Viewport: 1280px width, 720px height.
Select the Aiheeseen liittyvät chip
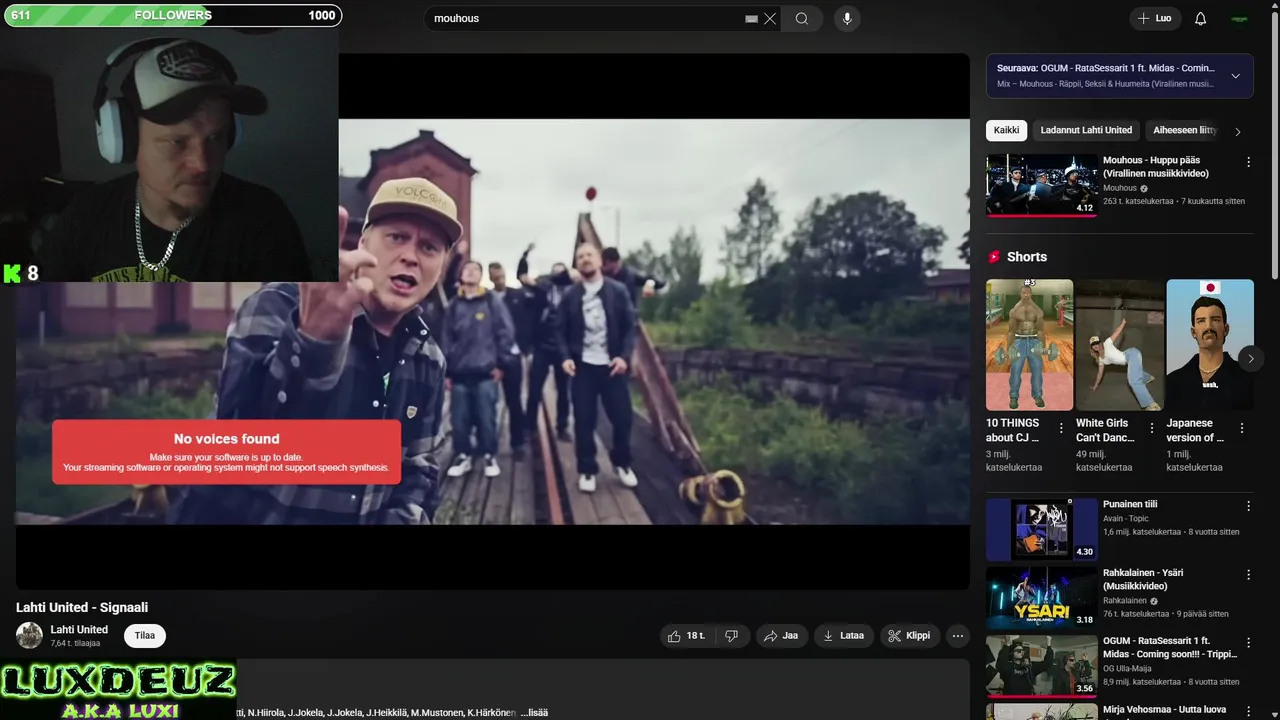click(1184, 130)
